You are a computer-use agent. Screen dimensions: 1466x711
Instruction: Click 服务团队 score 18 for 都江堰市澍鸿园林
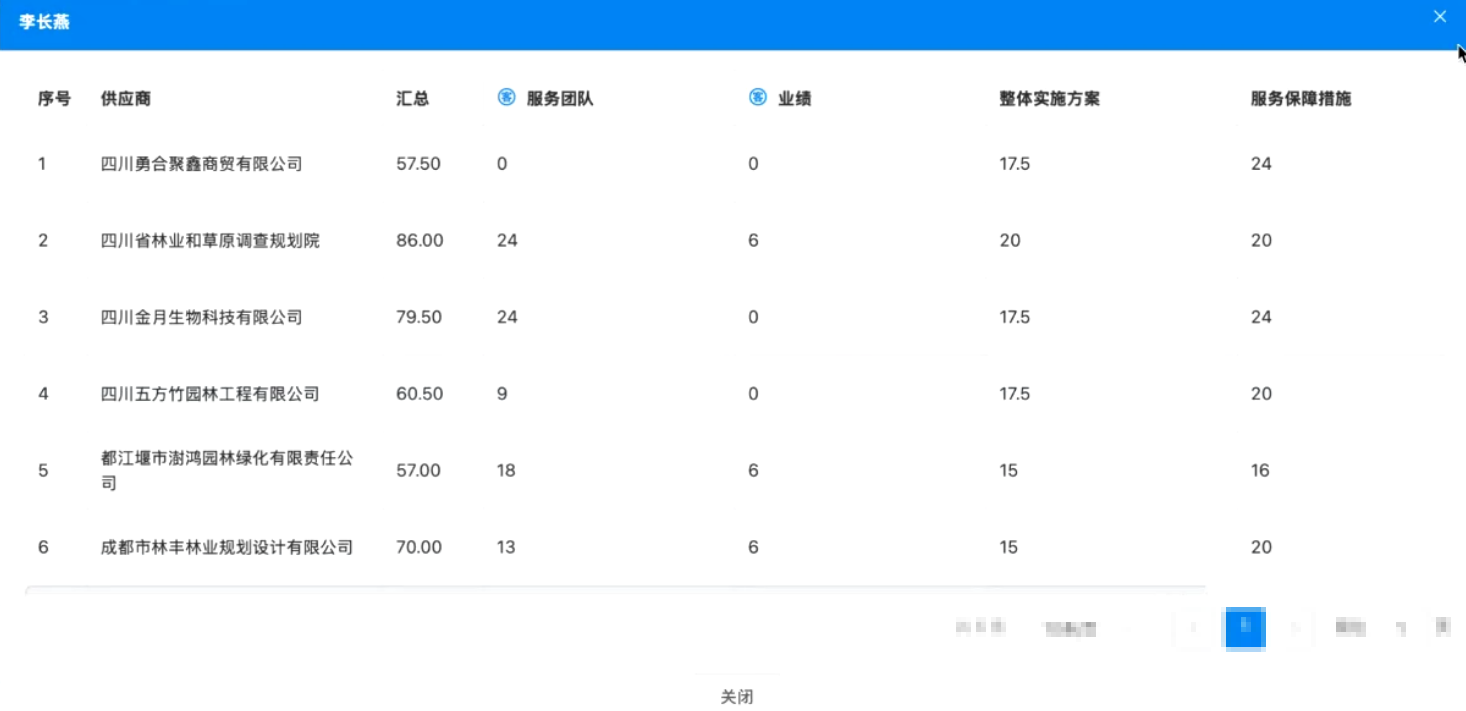506,470
